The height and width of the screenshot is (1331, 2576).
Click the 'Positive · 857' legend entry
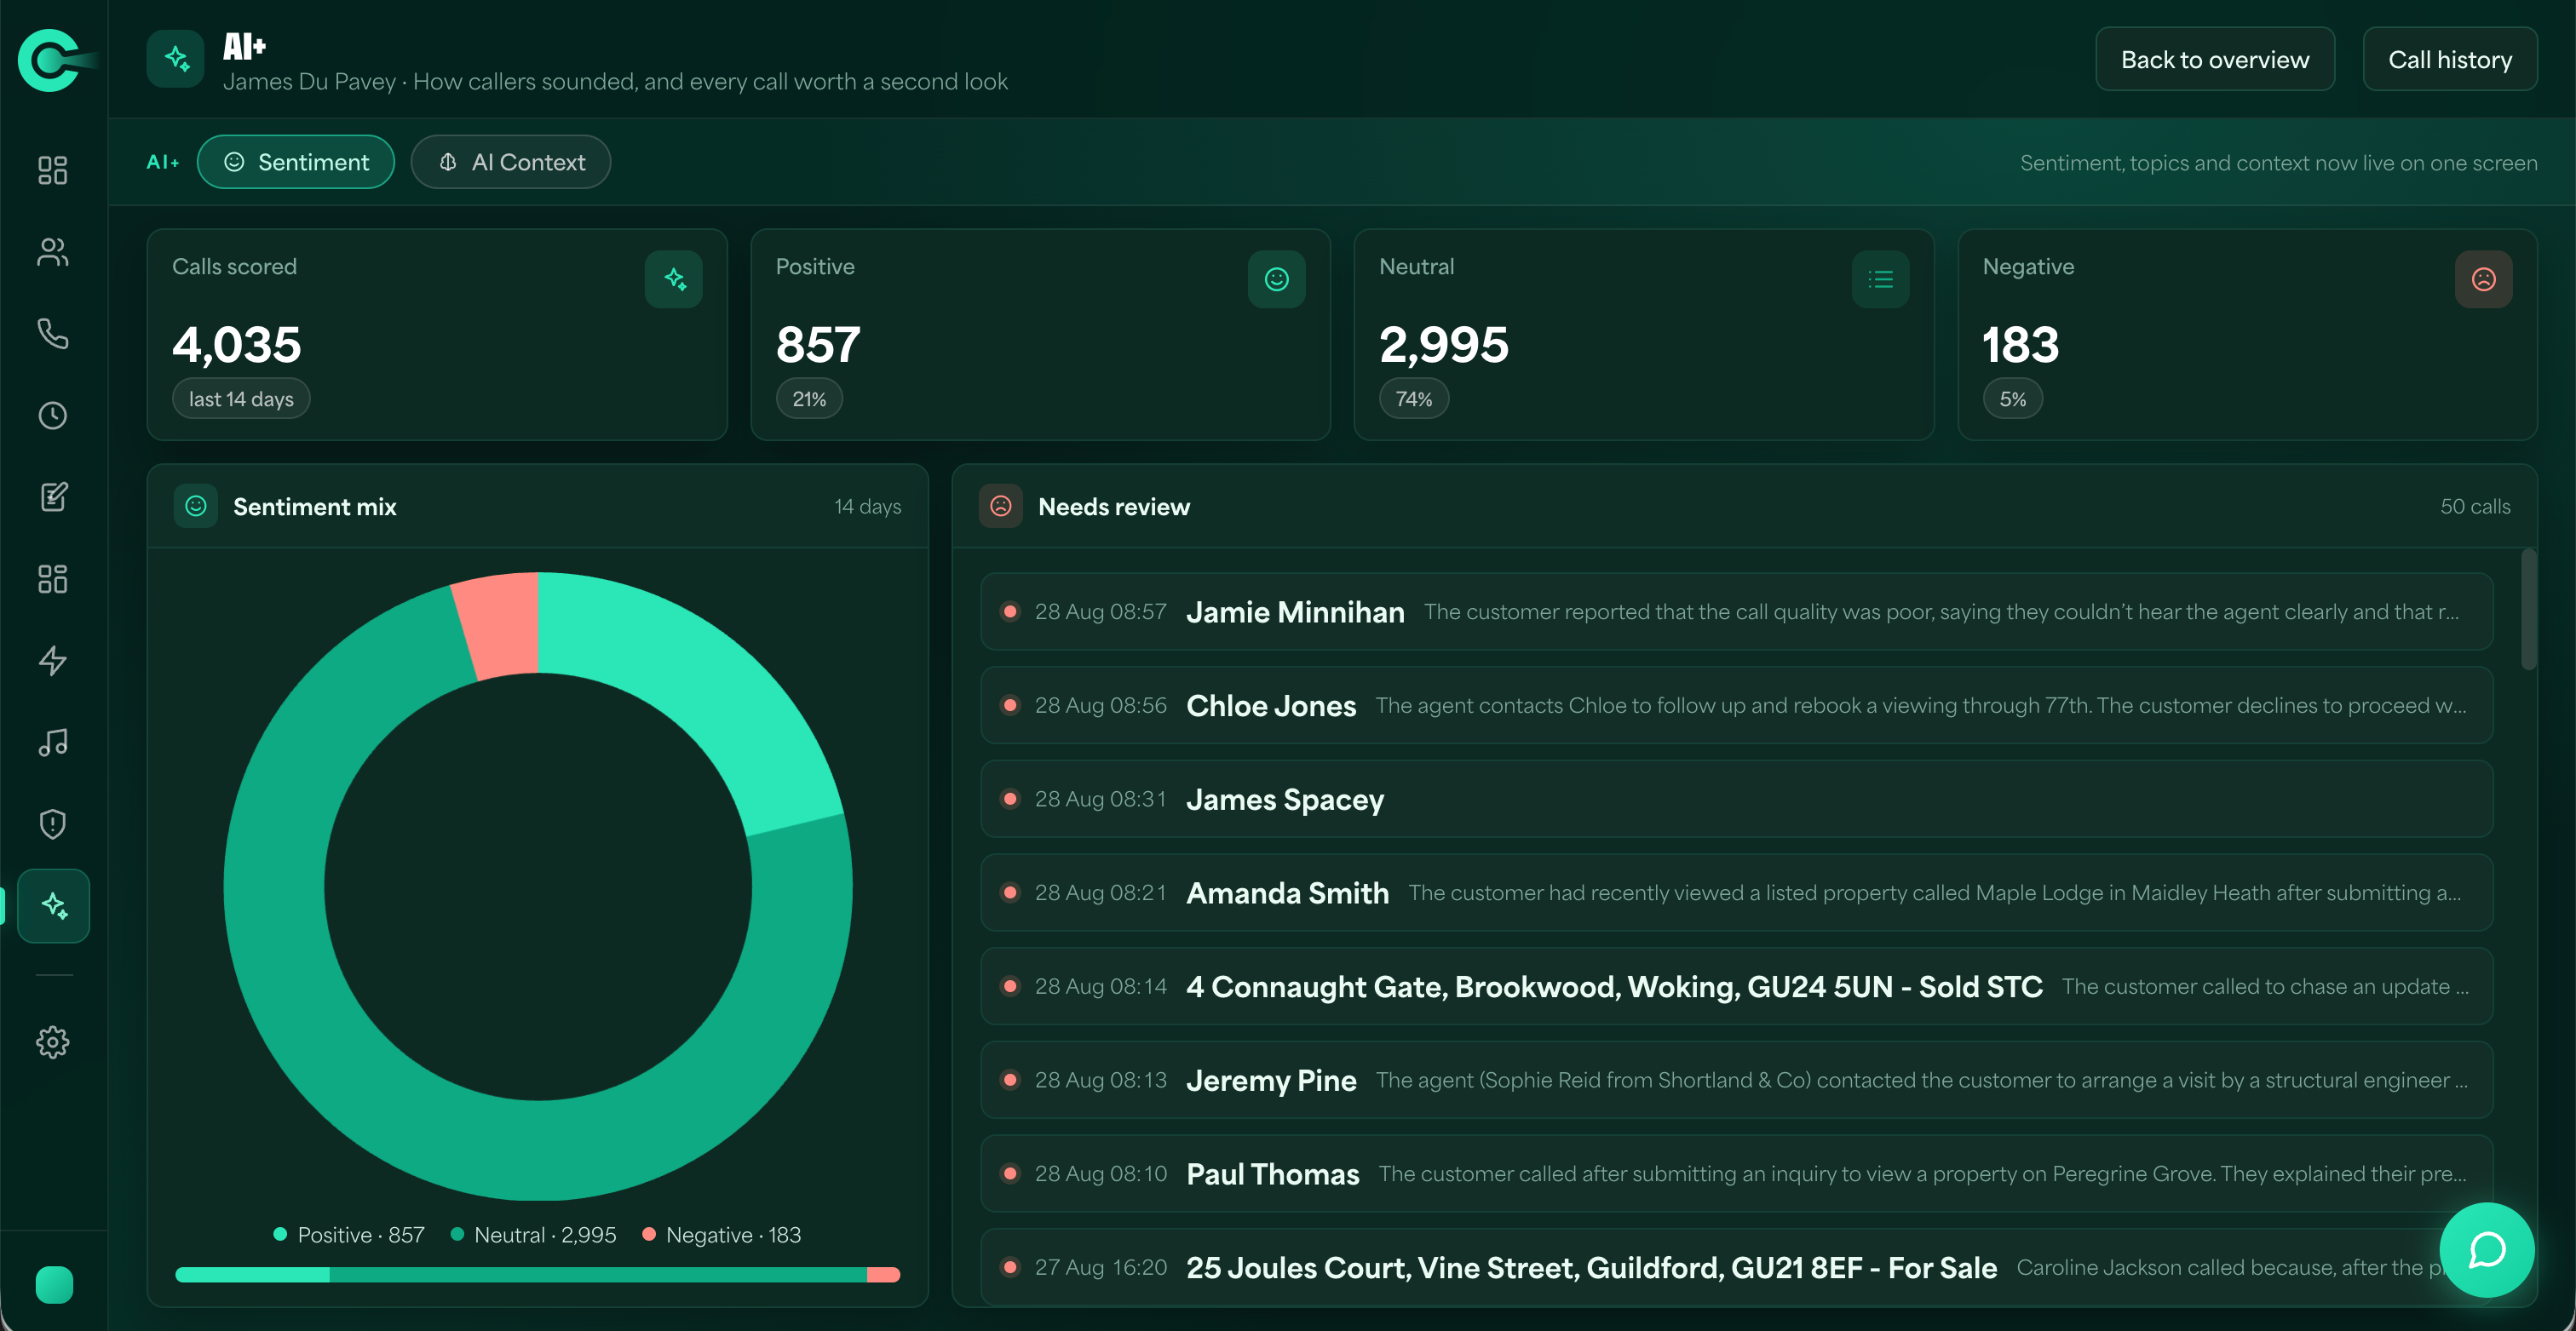(x=349, y=1235)
